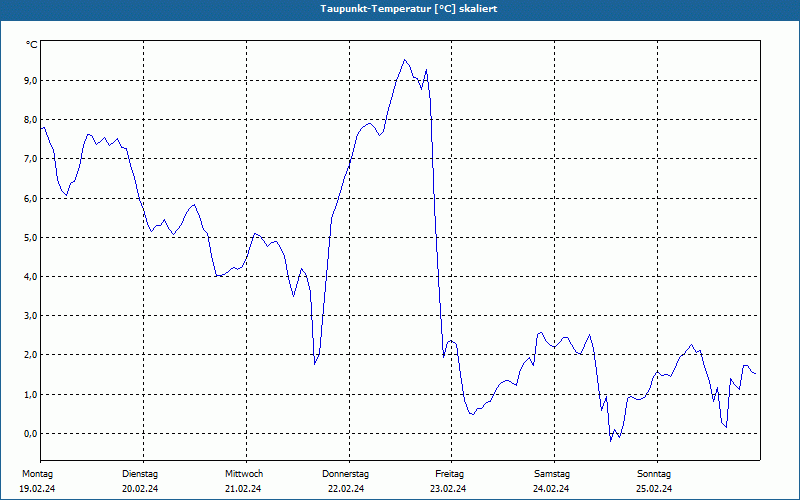The image size is (800, 500).
Task: Click the Sonntag day label
Action: (x=654, y=474)
